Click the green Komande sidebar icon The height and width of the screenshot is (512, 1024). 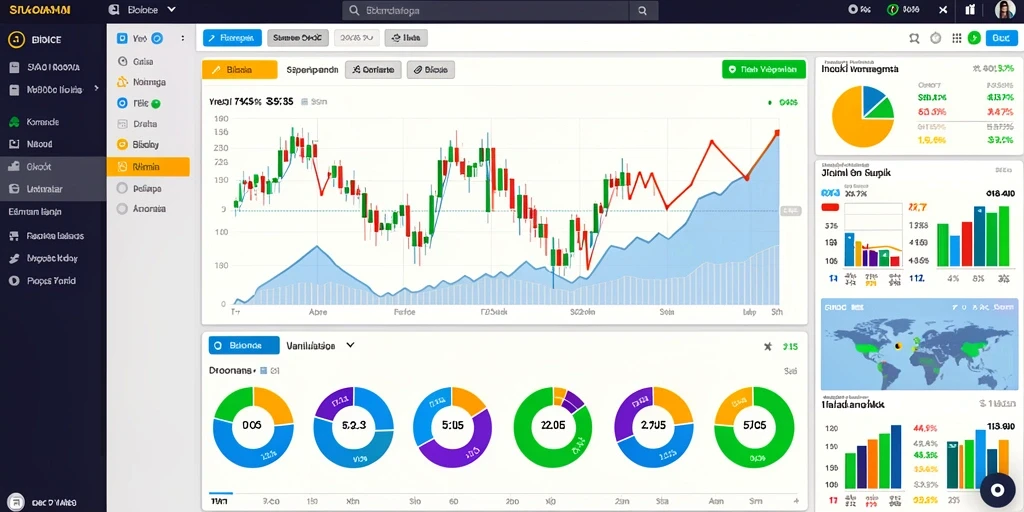14,122
